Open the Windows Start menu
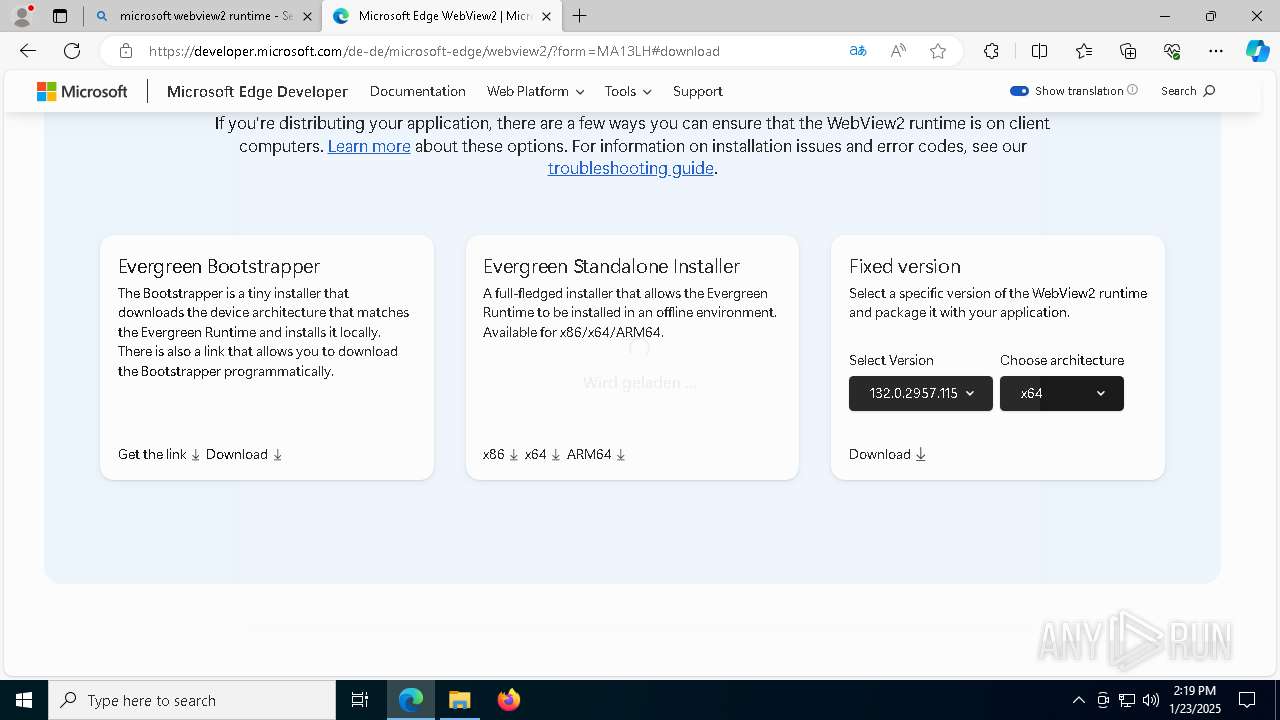 (24, 700)
